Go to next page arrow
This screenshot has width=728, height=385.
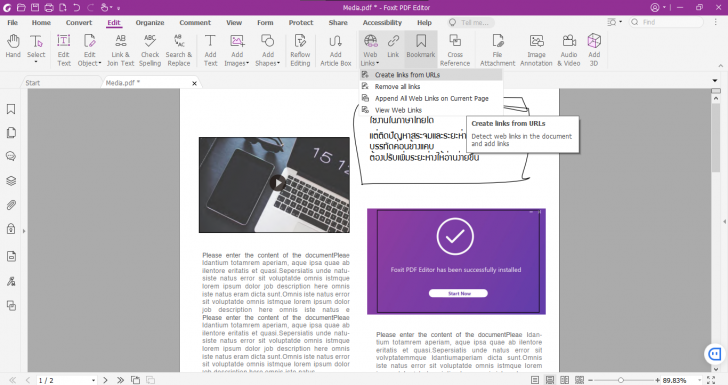click(x=105, y=380)
